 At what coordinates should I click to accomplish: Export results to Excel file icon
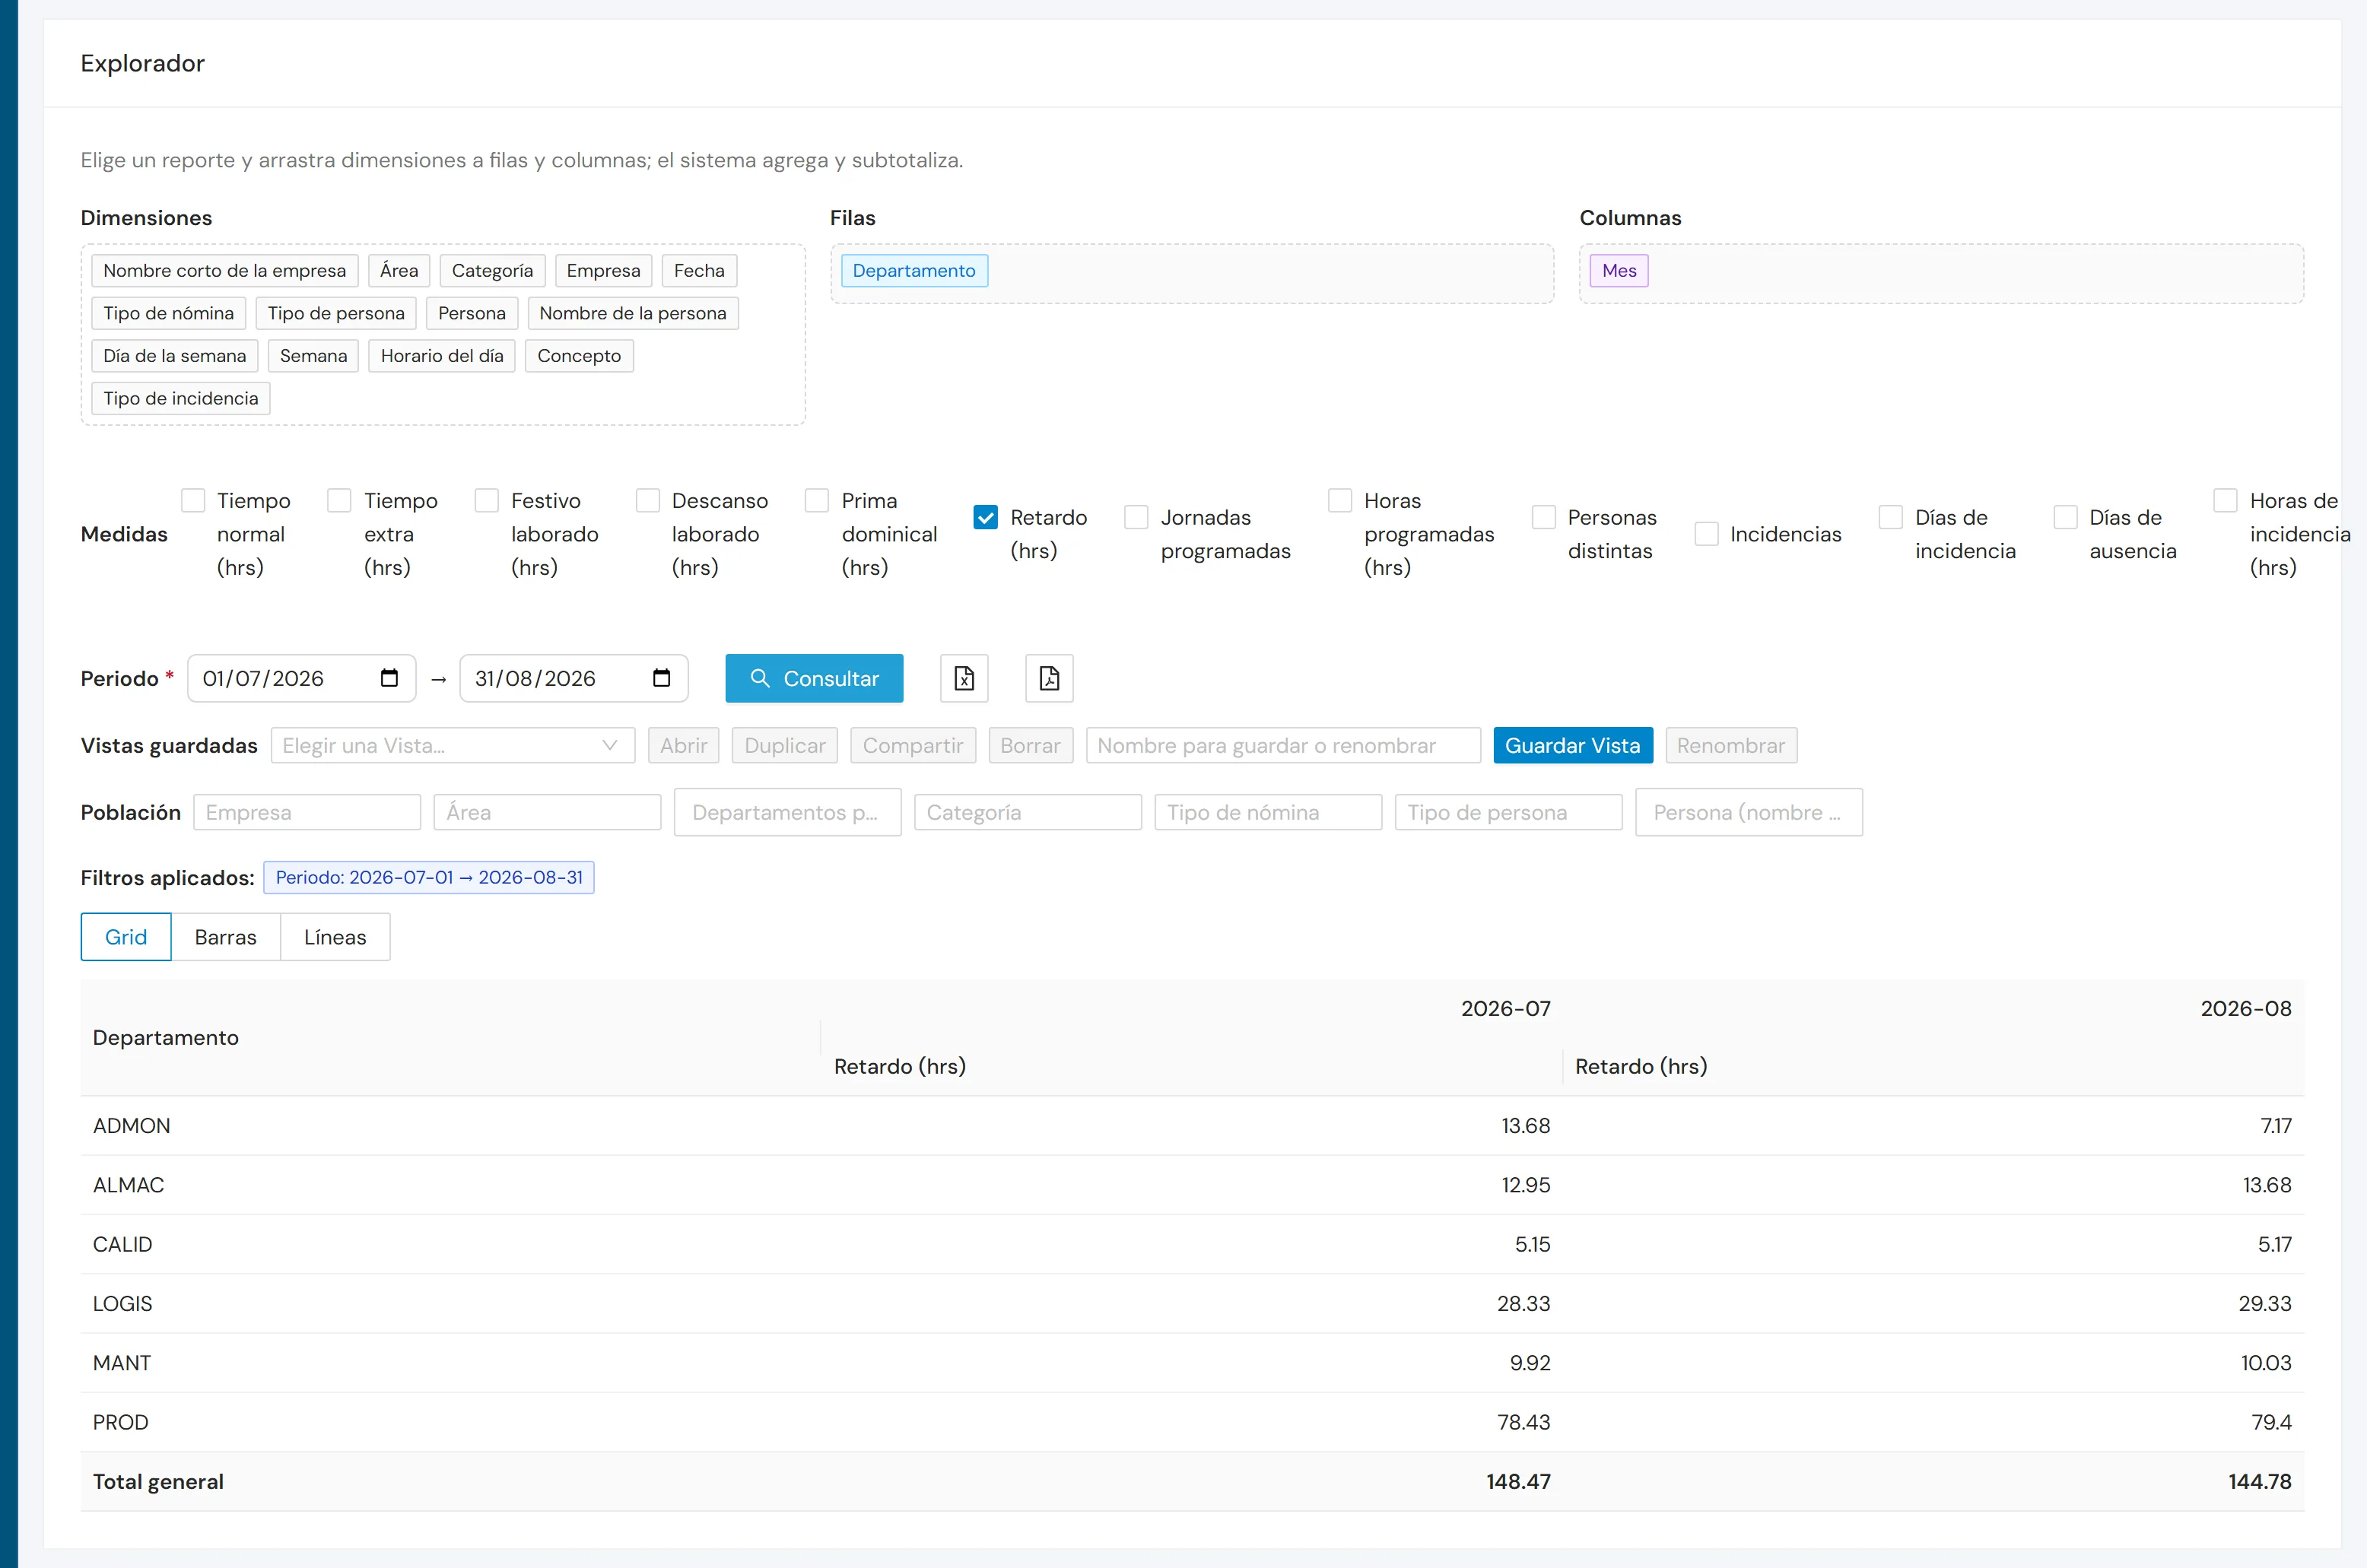[964, 678]
